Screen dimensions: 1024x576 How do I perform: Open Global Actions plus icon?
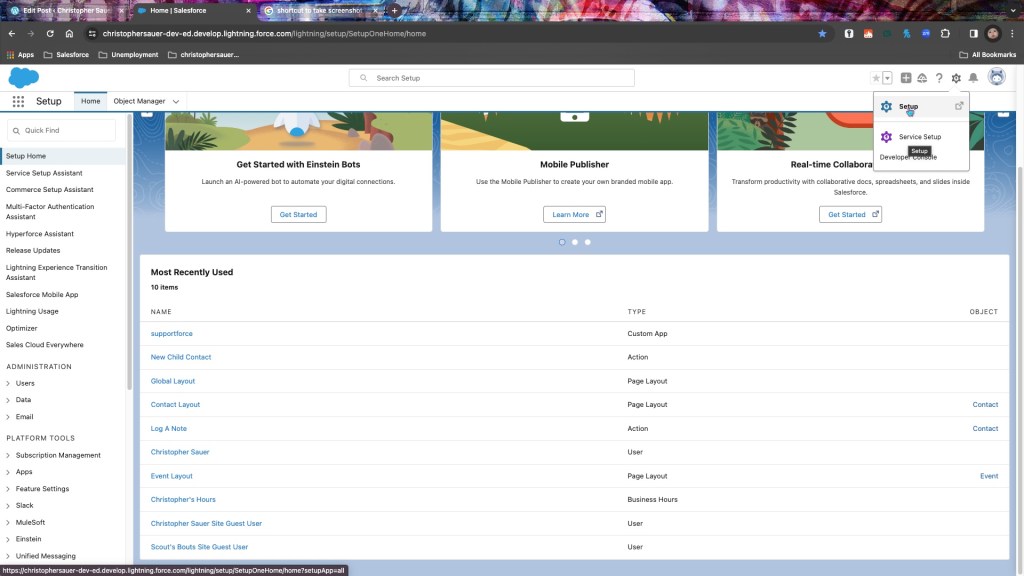pos(906,78)
